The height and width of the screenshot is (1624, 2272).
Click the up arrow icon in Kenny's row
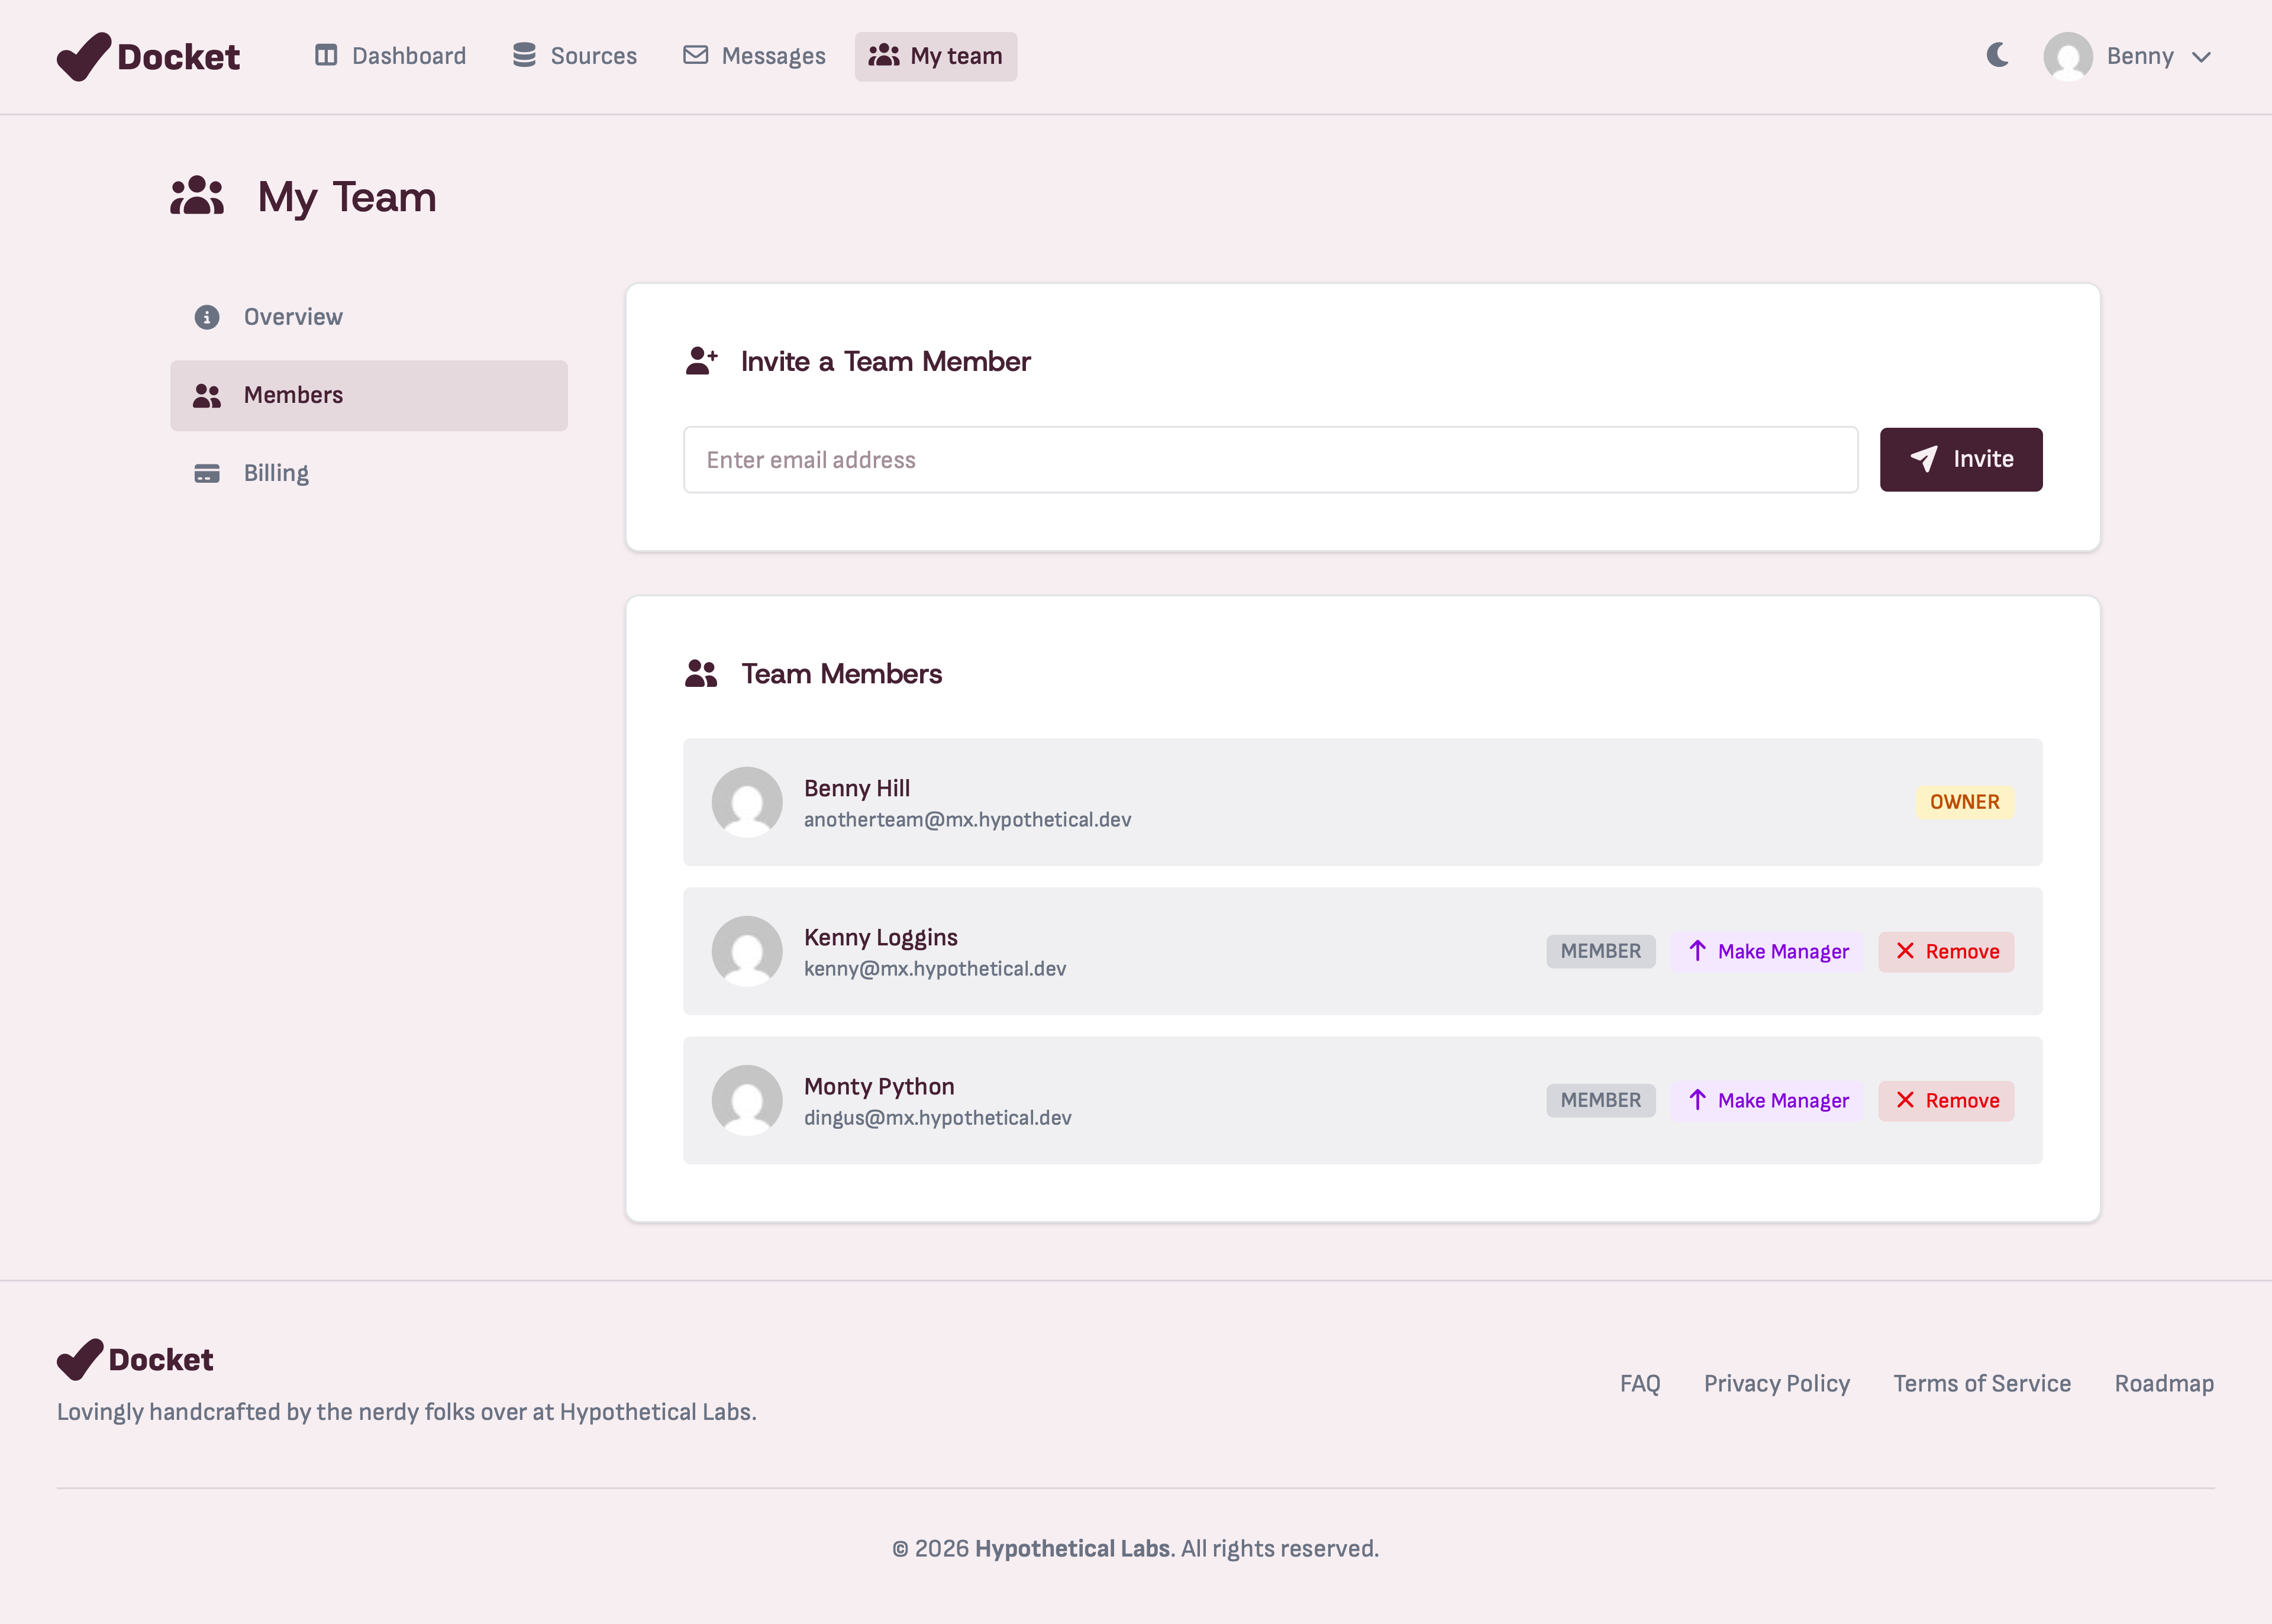tap(1697, 950)
